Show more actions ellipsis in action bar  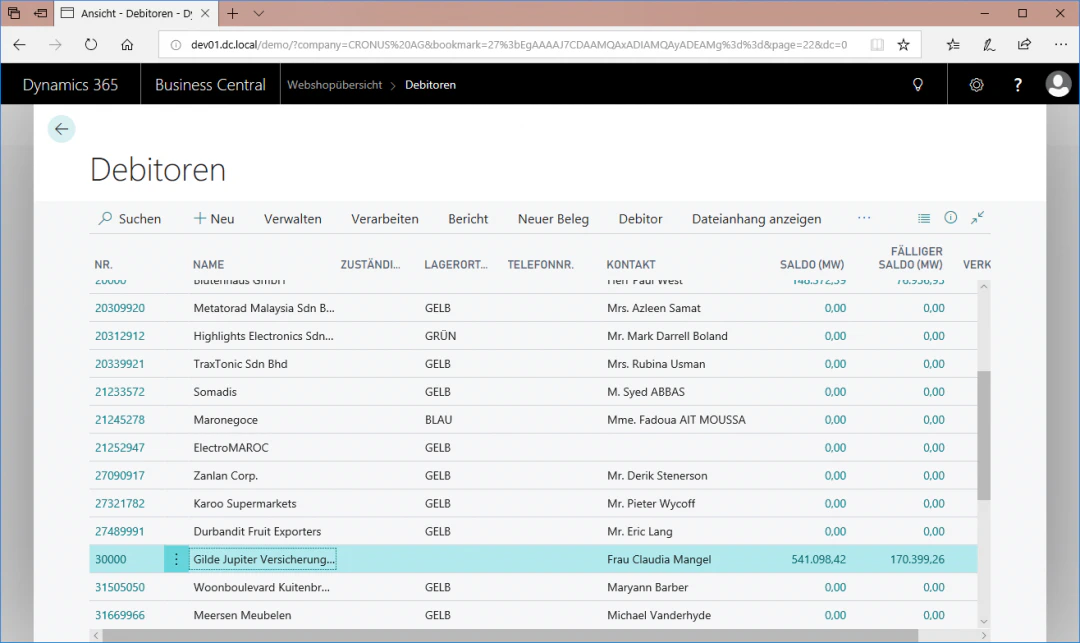[x=864, y=218]
